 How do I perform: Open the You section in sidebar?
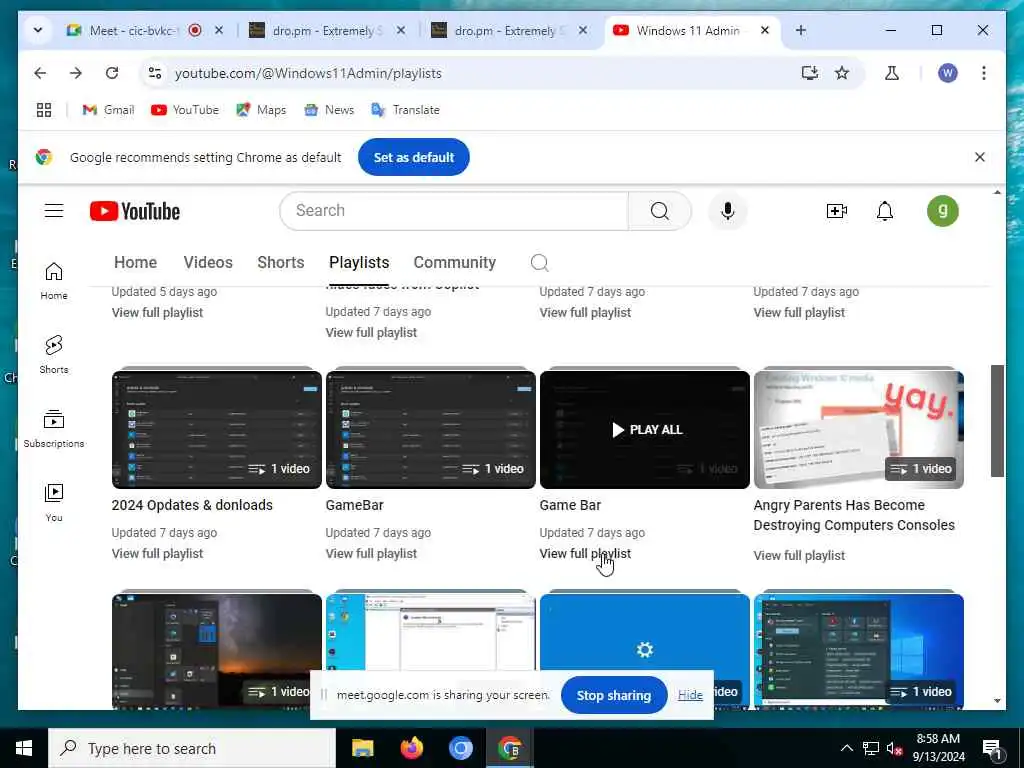[x=54, y=502]
